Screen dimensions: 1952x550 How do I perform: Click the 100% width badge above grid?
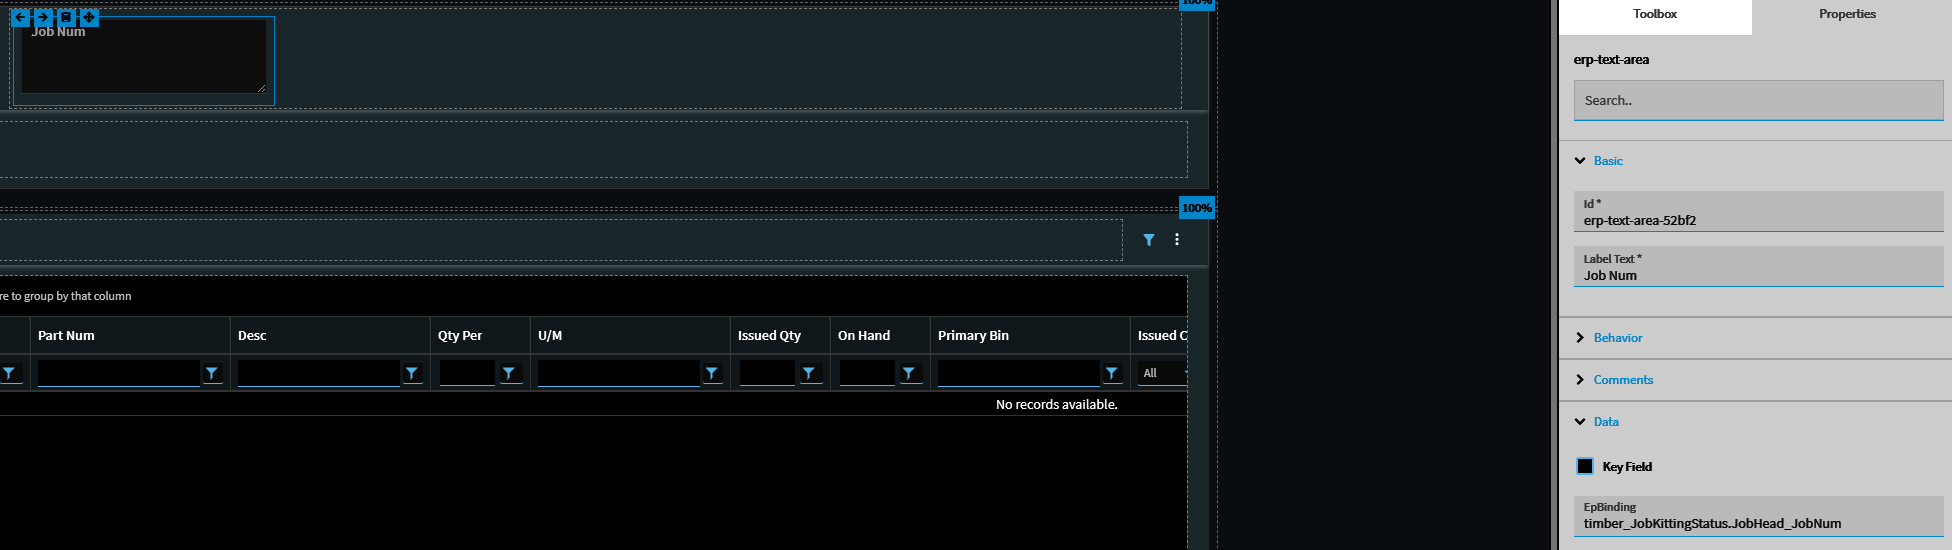pyautogui.click(x=1197, y=208)
